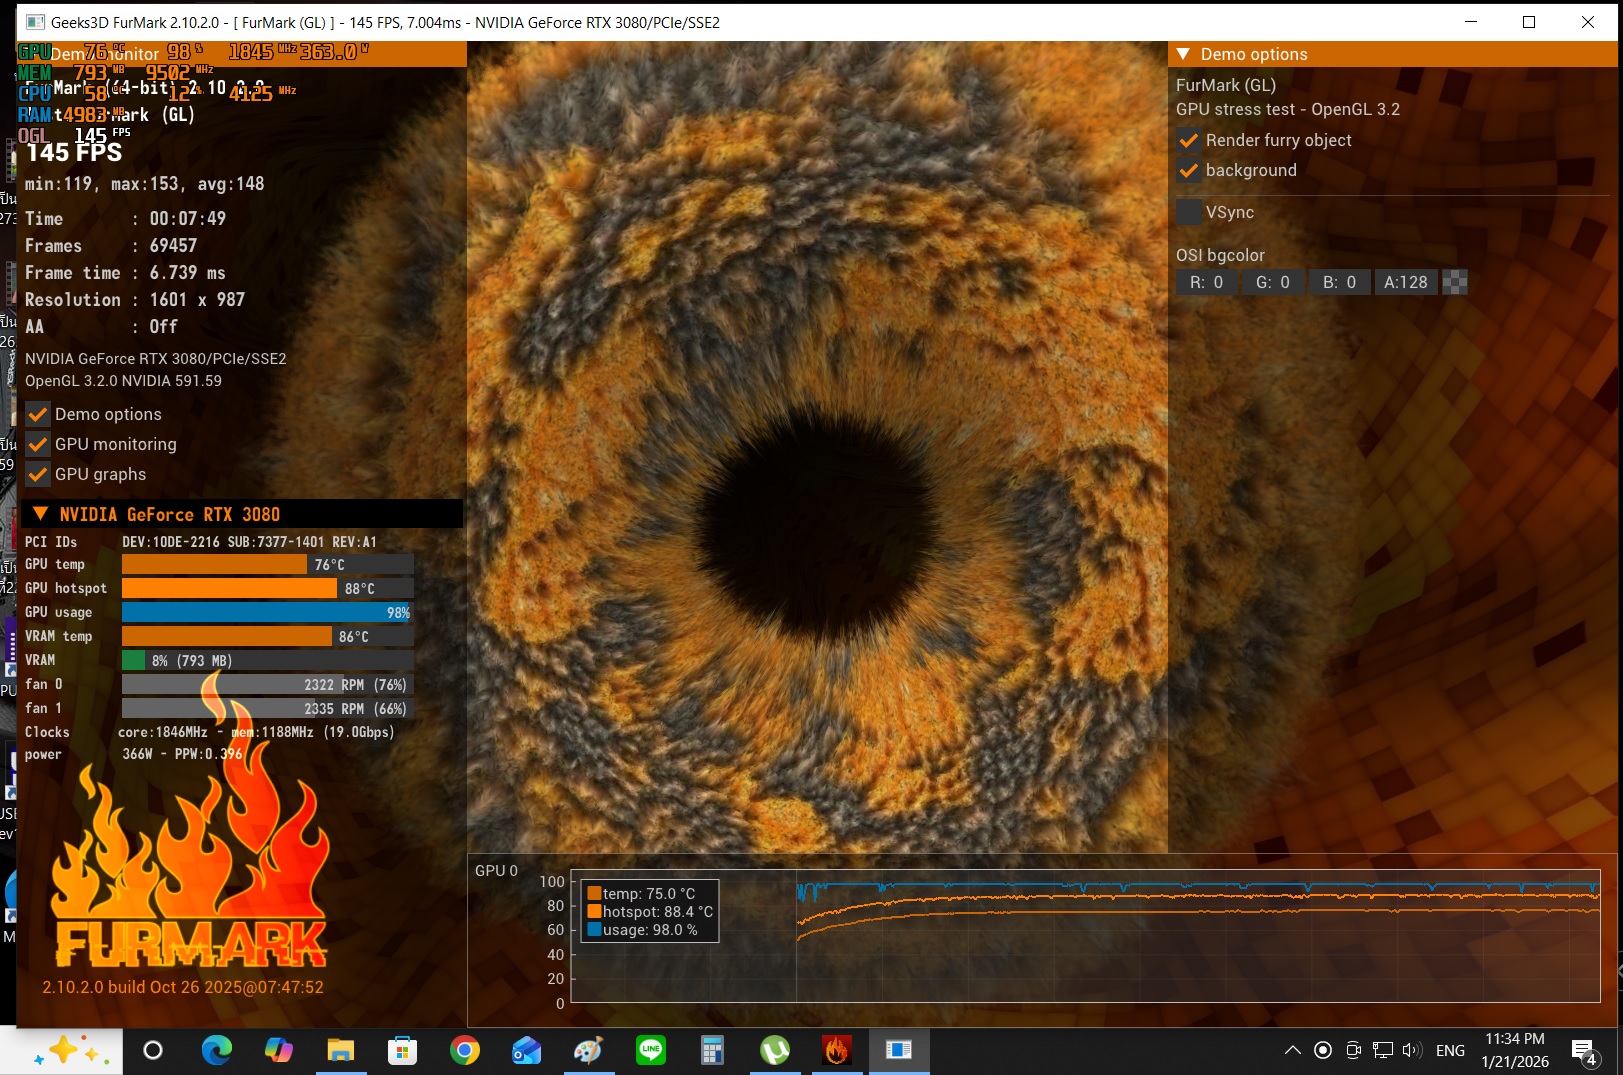Open Calculator from the taskbar
Image resolution: width=1623 pixels, height=1075 pixels.
click(x=712, y=1050)
